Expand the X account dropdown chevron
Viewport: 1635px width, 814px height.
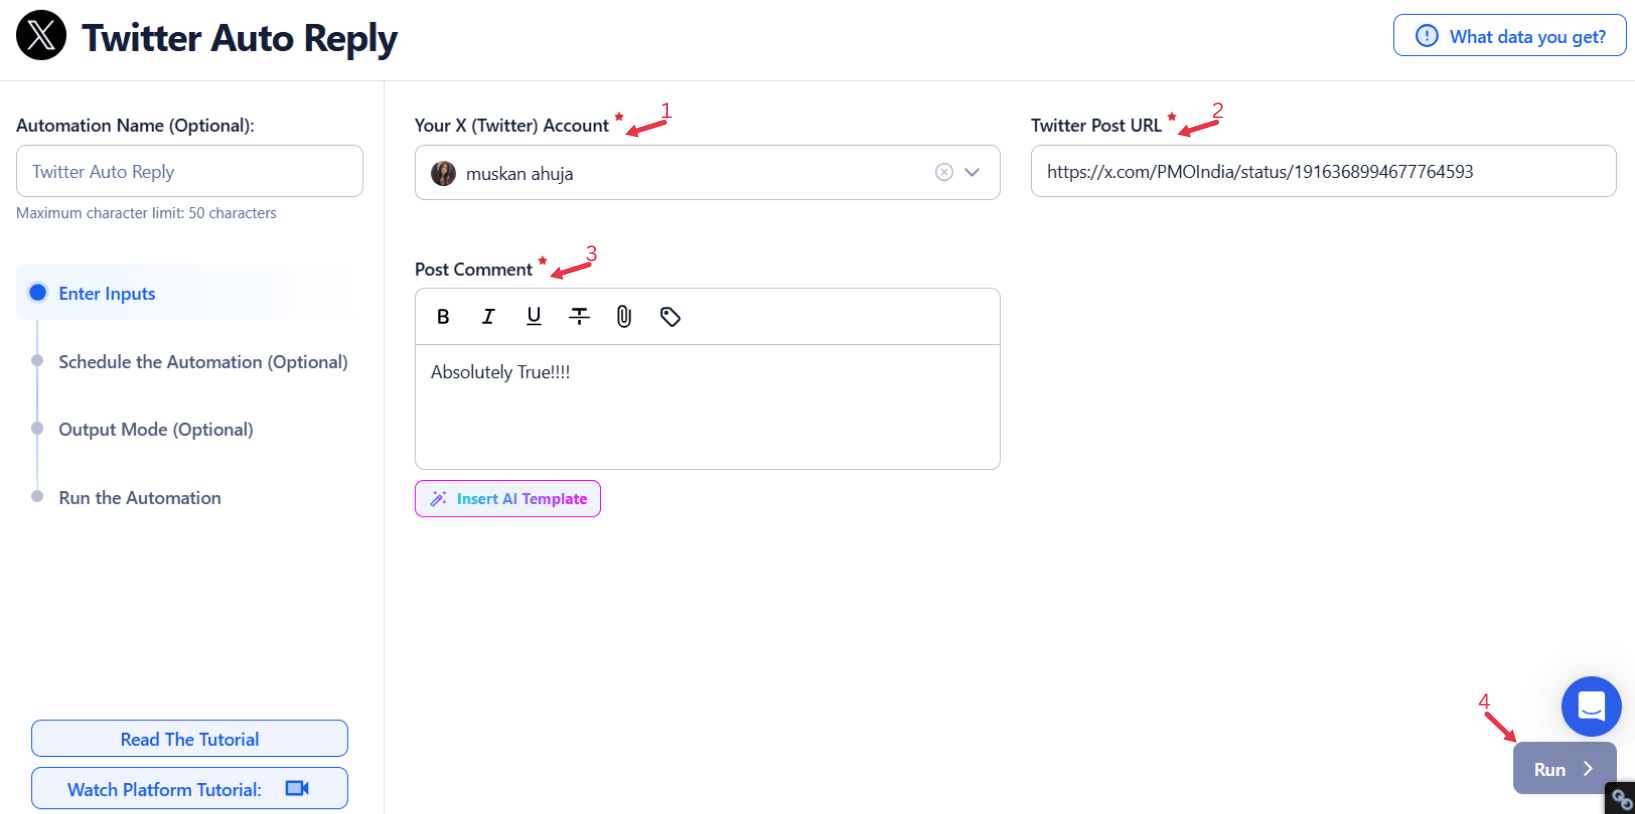tap(972, 172)
